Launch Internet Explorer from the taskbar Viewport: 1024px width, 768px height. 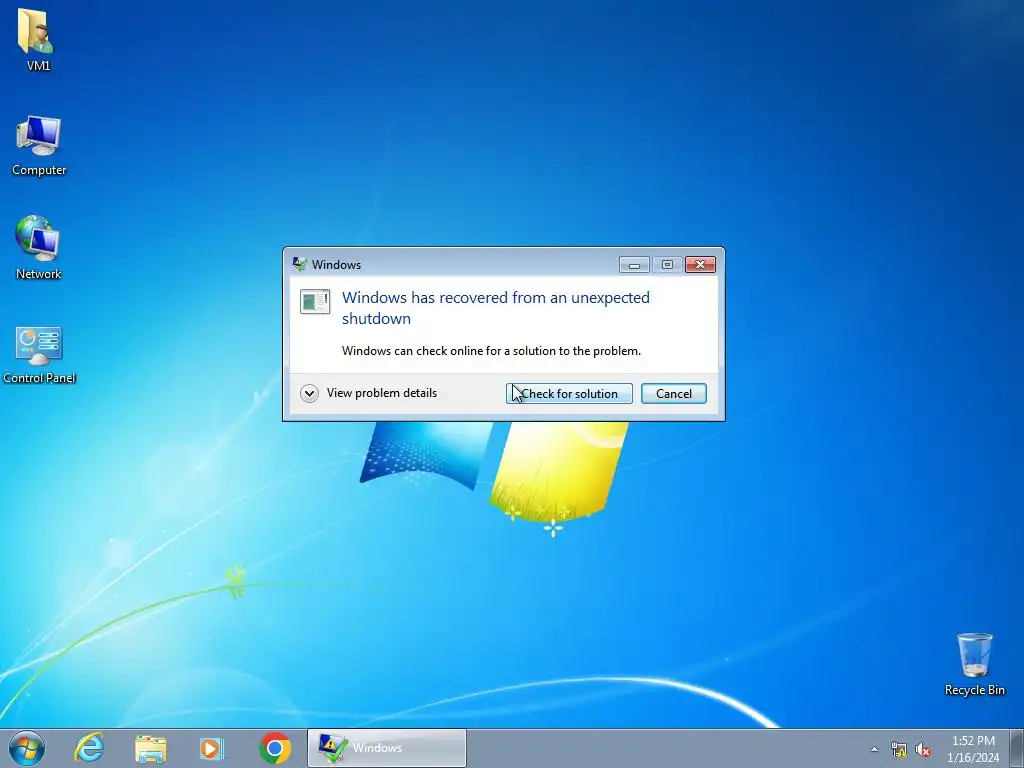point(89,748)
